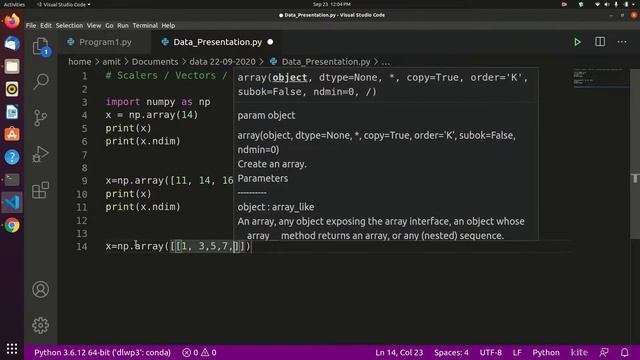This screenshot has width=640, height=360.
Task: Select Python 3.6.12 interpreter in status bar
Action: 102,352
